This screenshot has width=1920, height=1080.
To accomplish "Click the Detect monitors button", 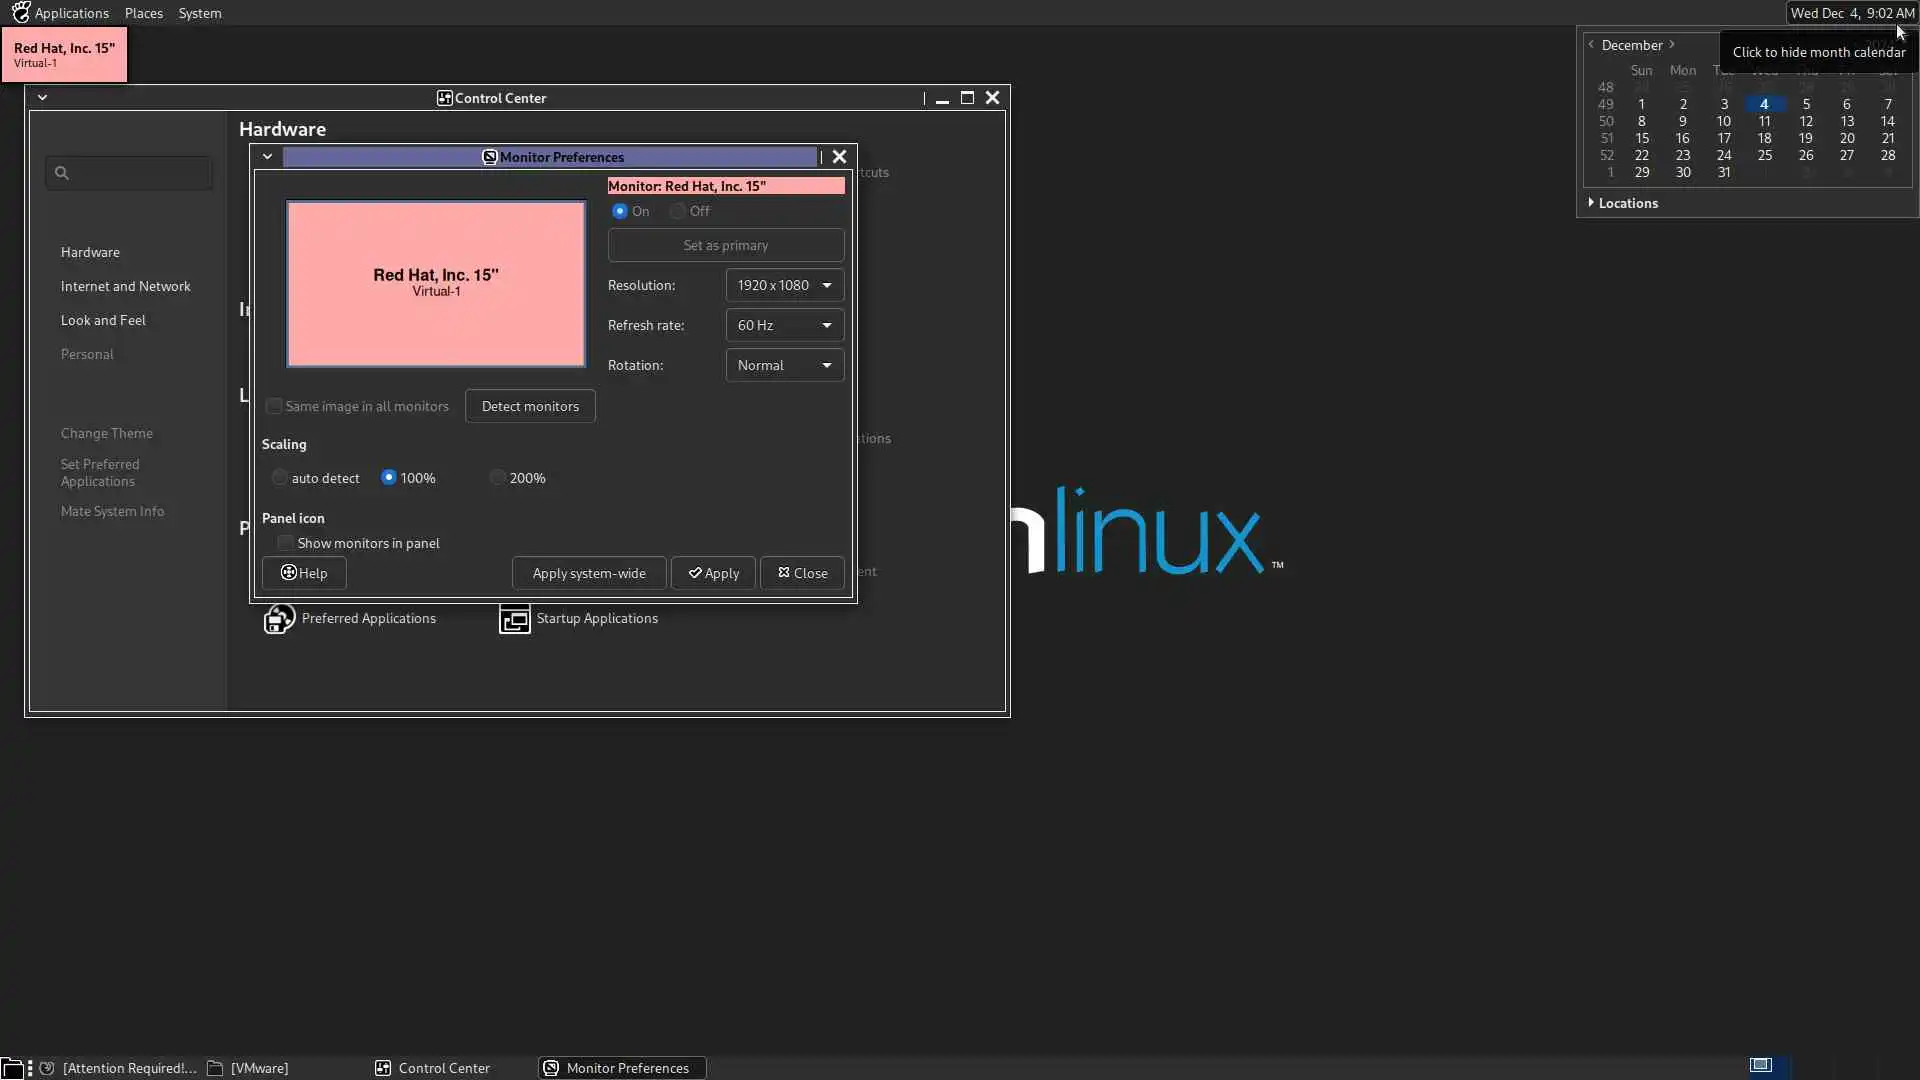I will pyautogui.click(x=530, y=406).
